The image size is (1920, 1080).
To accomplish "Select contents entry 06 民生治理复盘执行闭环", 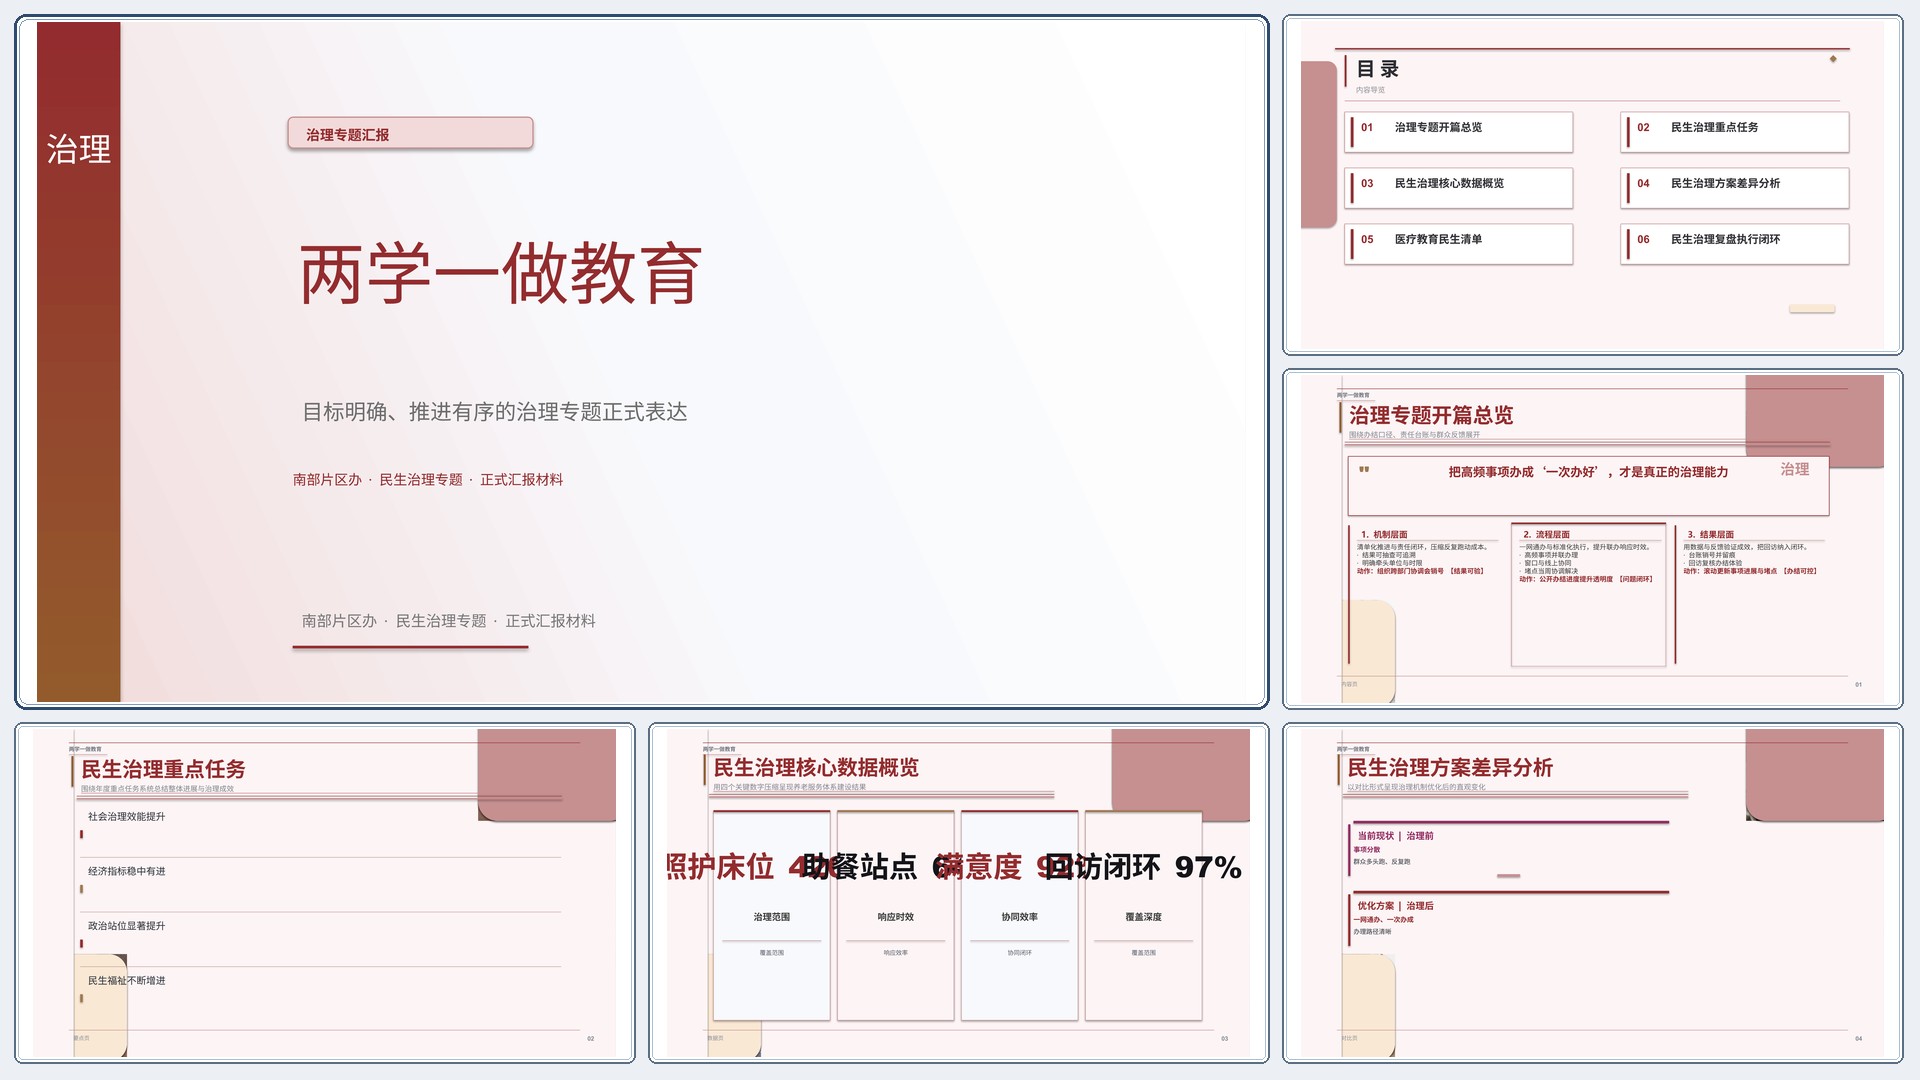I will (1735, 243).
